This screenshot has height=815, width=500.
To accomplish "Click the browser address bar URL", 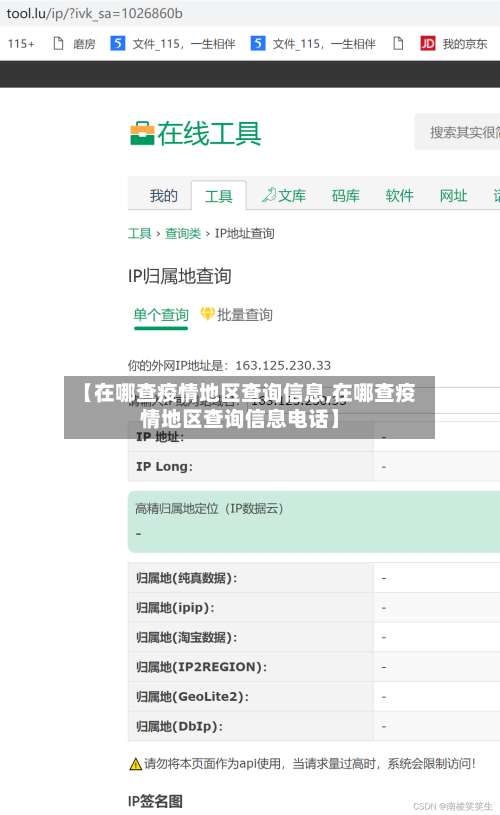I will pos(94,13).
